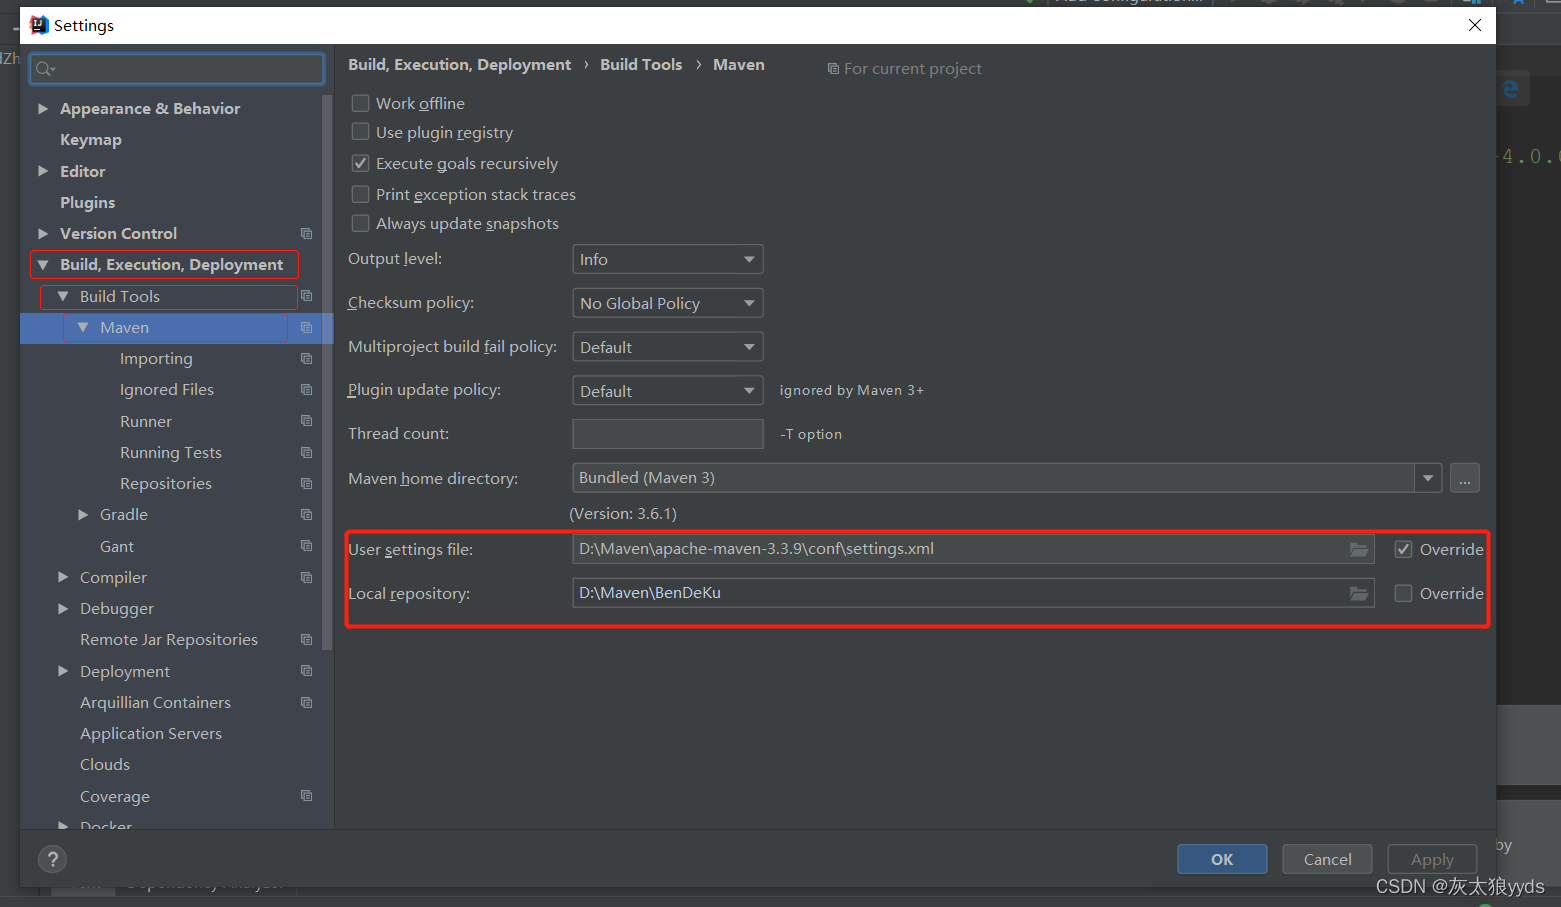Click the settings tree vertical scrollbar
The width and height of the screenshot is (1561, 907).
tap(327, 370)
